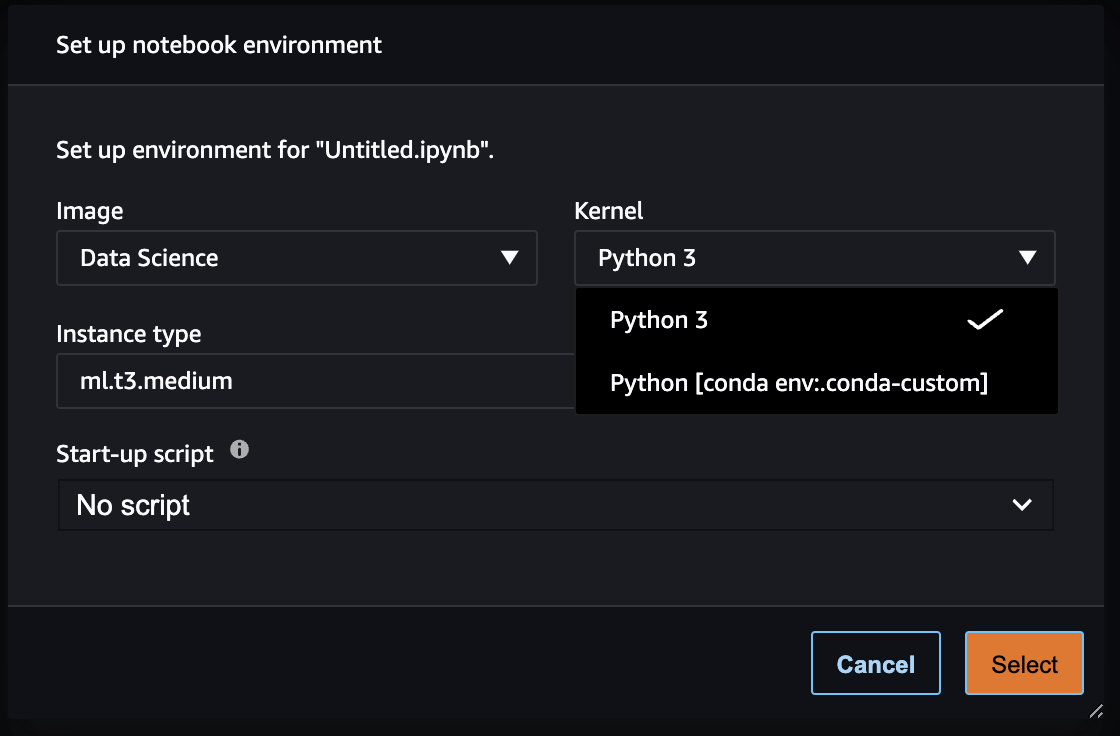The width and height of the screenshot is (1120, 736).
Task: Click the Instance type label
Action: 129,334
